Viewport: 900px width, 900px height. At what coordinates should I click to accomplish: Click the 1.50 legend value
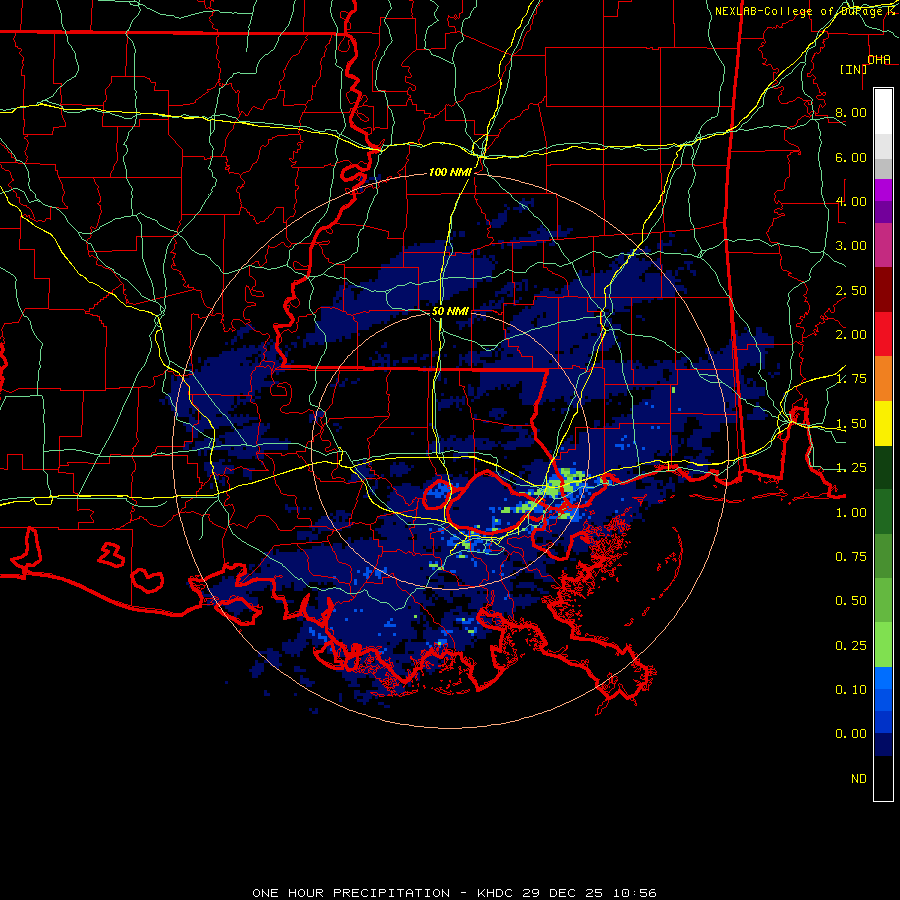tap(851, 424)
